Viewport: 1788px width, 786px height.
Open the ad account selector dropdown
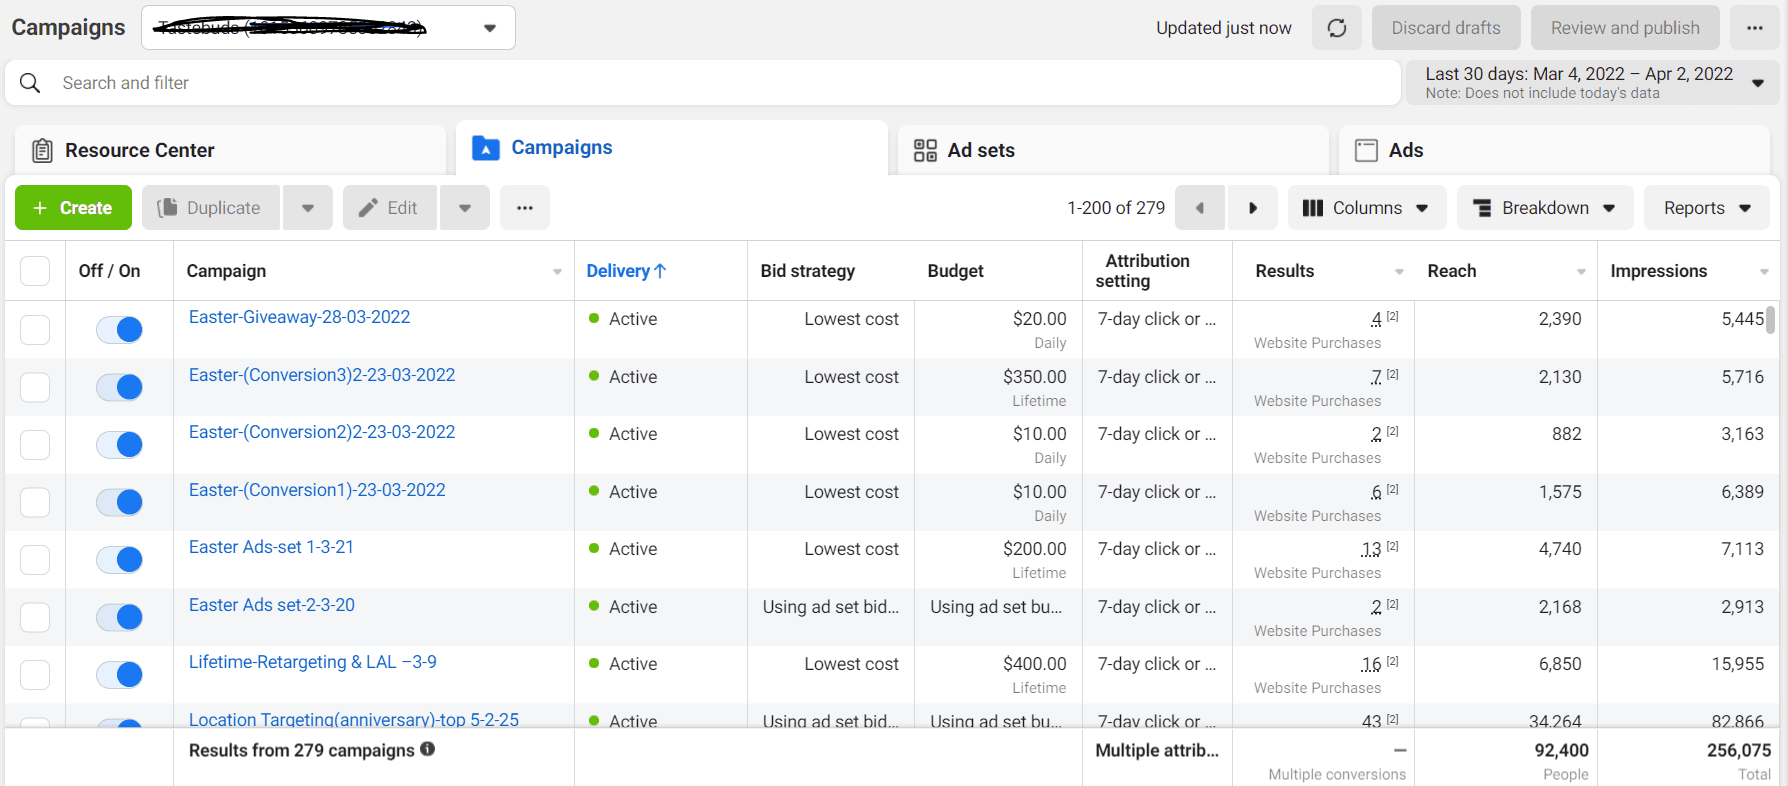click(x=328, y=28)
